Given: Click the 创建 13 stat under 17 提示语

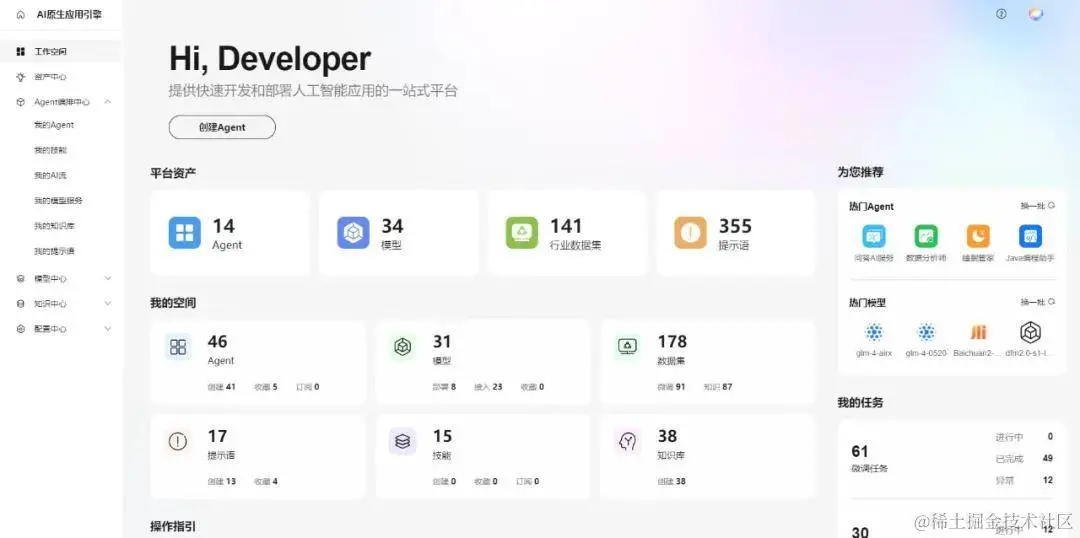Looking at the screenshot, I should point(222,482).
